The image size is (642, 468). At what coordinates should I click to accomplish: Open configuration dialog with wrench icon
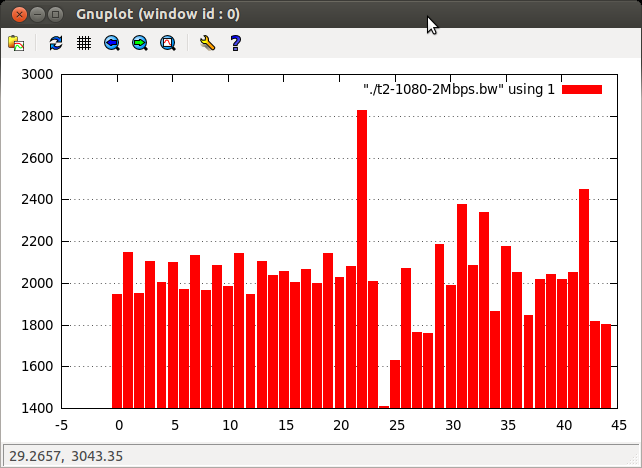coord(207,43)
